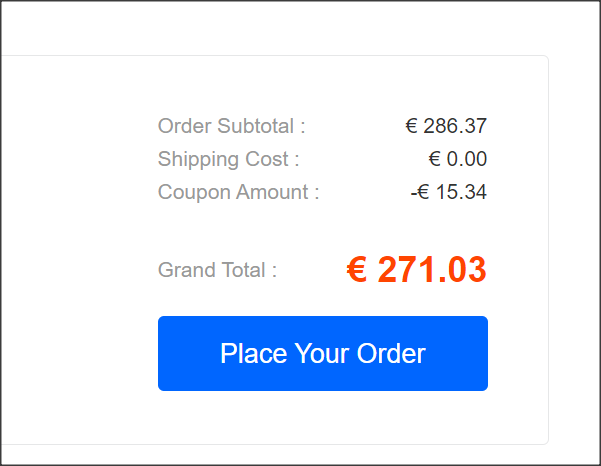Click the € 0.00 shipping amount
The width and height of the screenshot is (601, 466).
click(458, 159)
